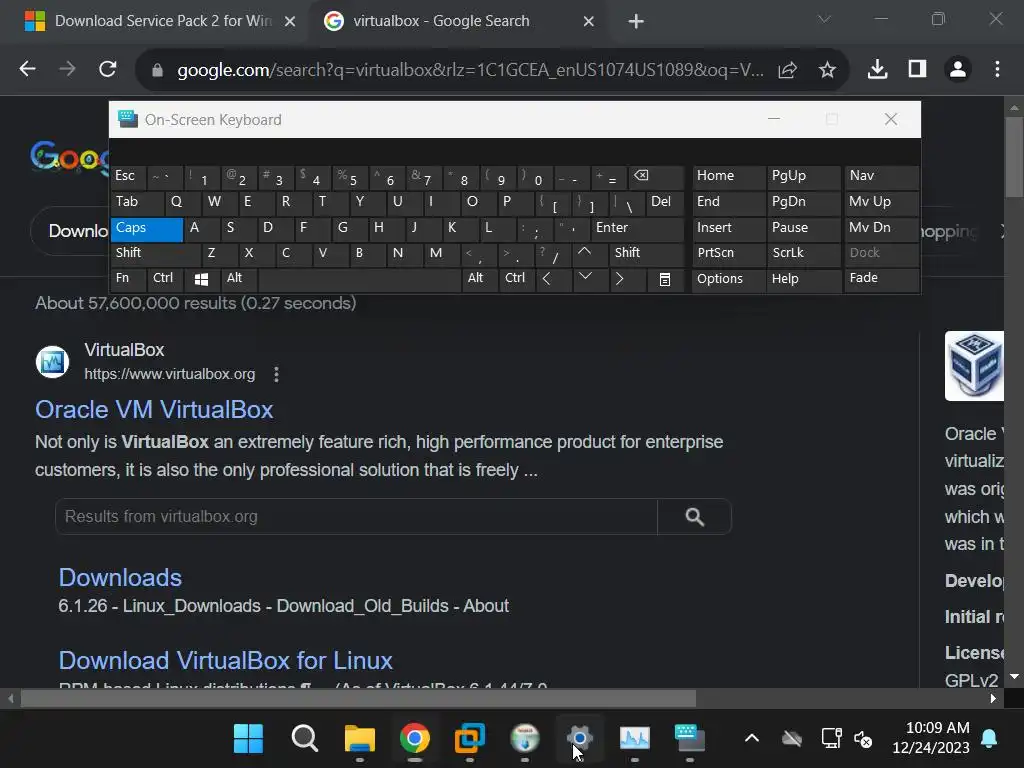
Task: Click the Esc key on On-Screen Keyboard
Action: pyautogui.click(x=128, y=176)
